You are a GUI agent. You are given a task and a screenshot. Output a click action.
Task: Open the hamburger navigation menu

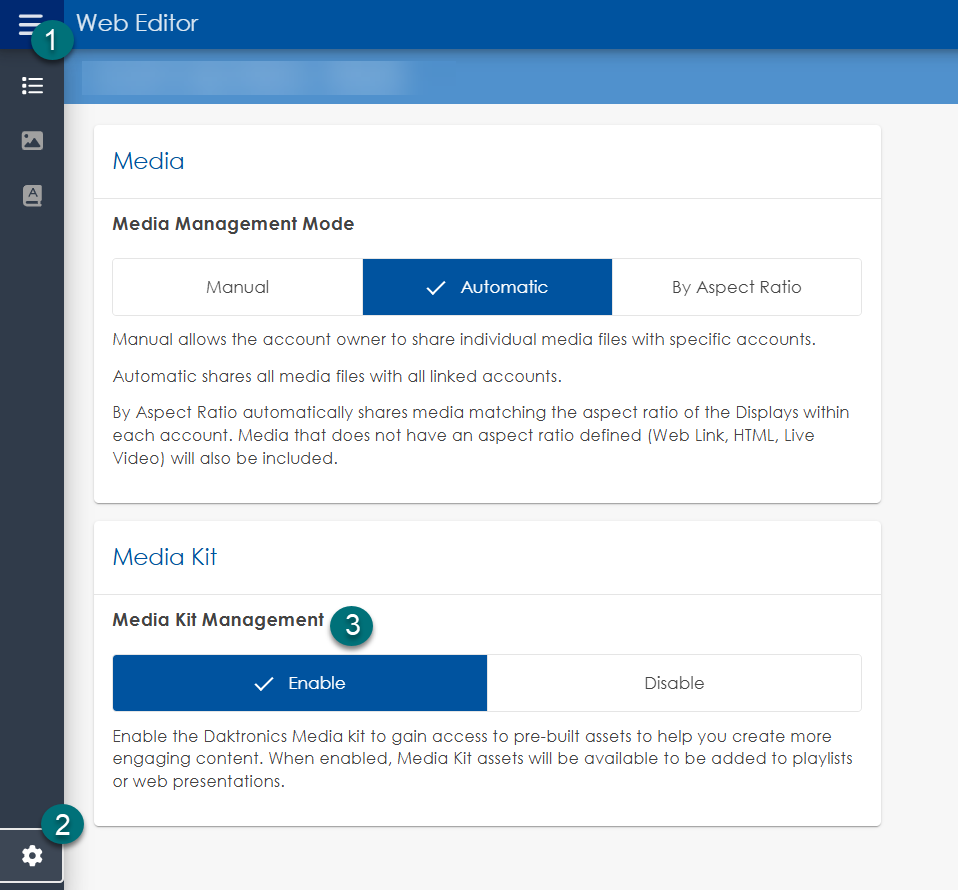pyautogui.click(x=28, y=23)
